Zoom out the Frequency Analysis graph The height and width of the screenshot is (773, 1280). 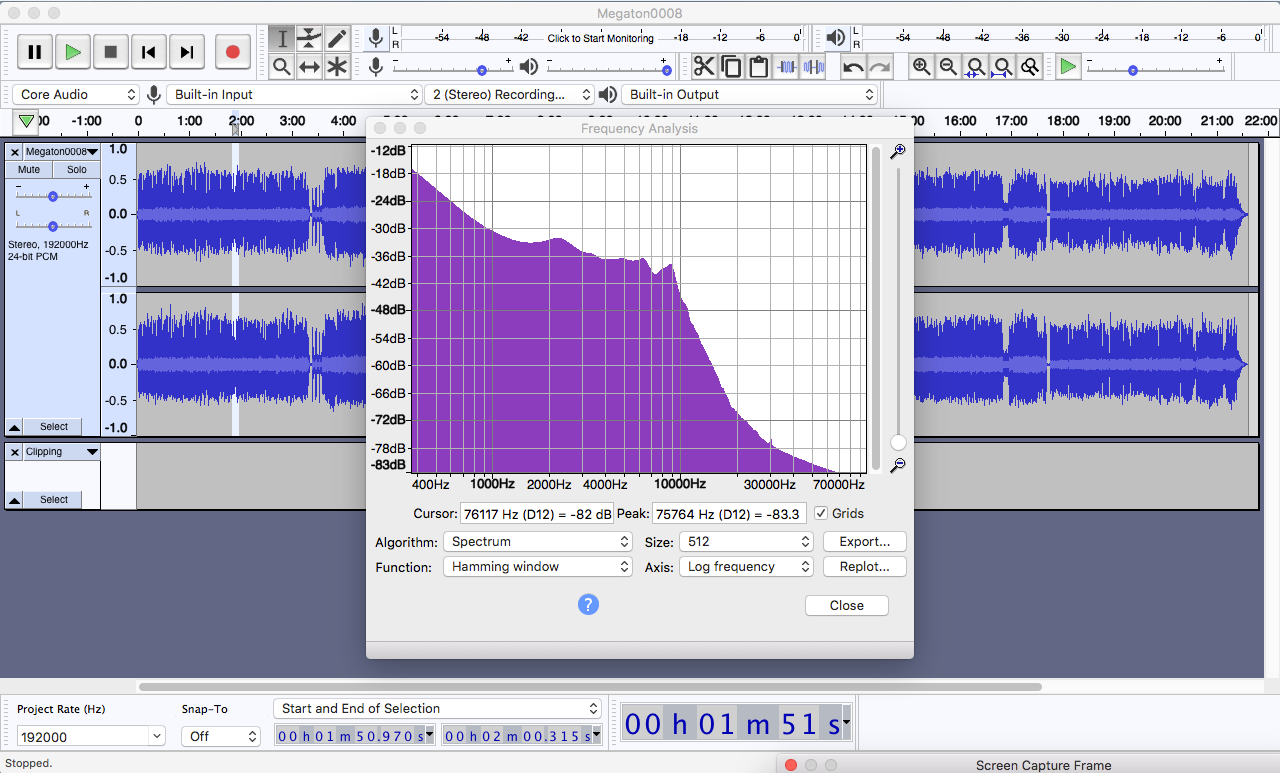coord(897,465)
